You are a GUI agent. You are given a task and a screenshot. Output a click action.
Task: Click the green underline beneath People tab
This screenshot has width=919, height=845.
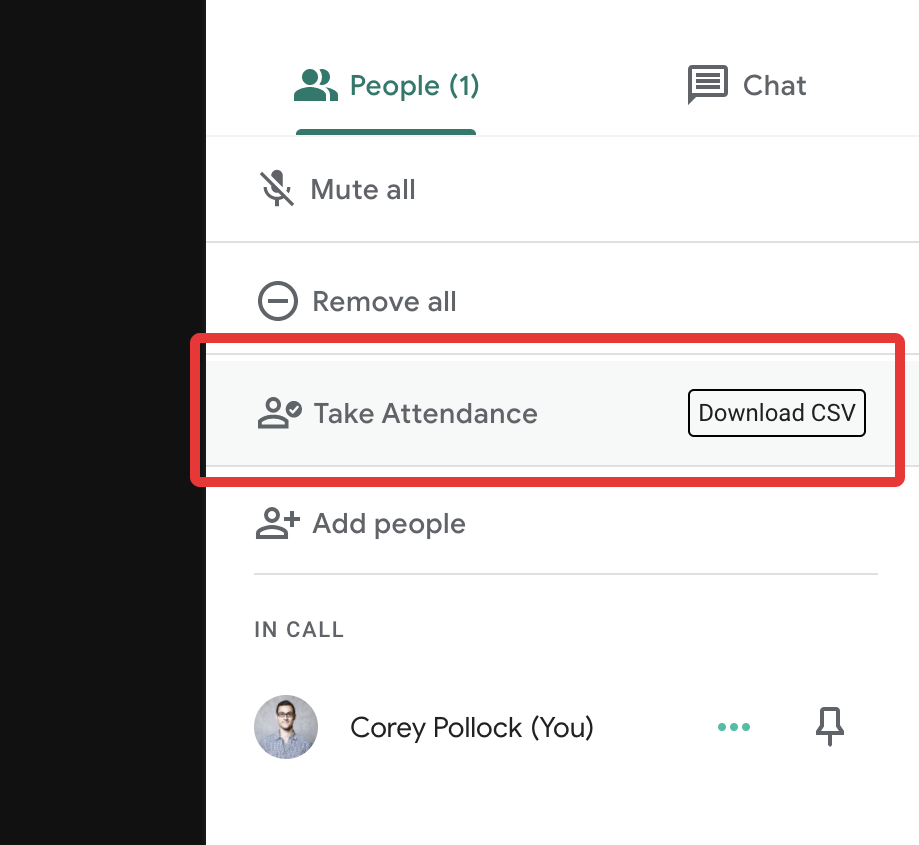click(386, 132)
